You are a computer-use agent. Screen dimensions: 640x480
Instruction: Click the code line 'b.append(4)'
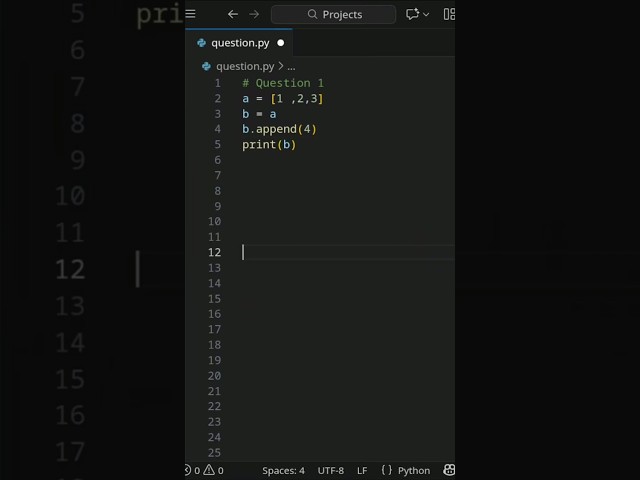[279, 129]
